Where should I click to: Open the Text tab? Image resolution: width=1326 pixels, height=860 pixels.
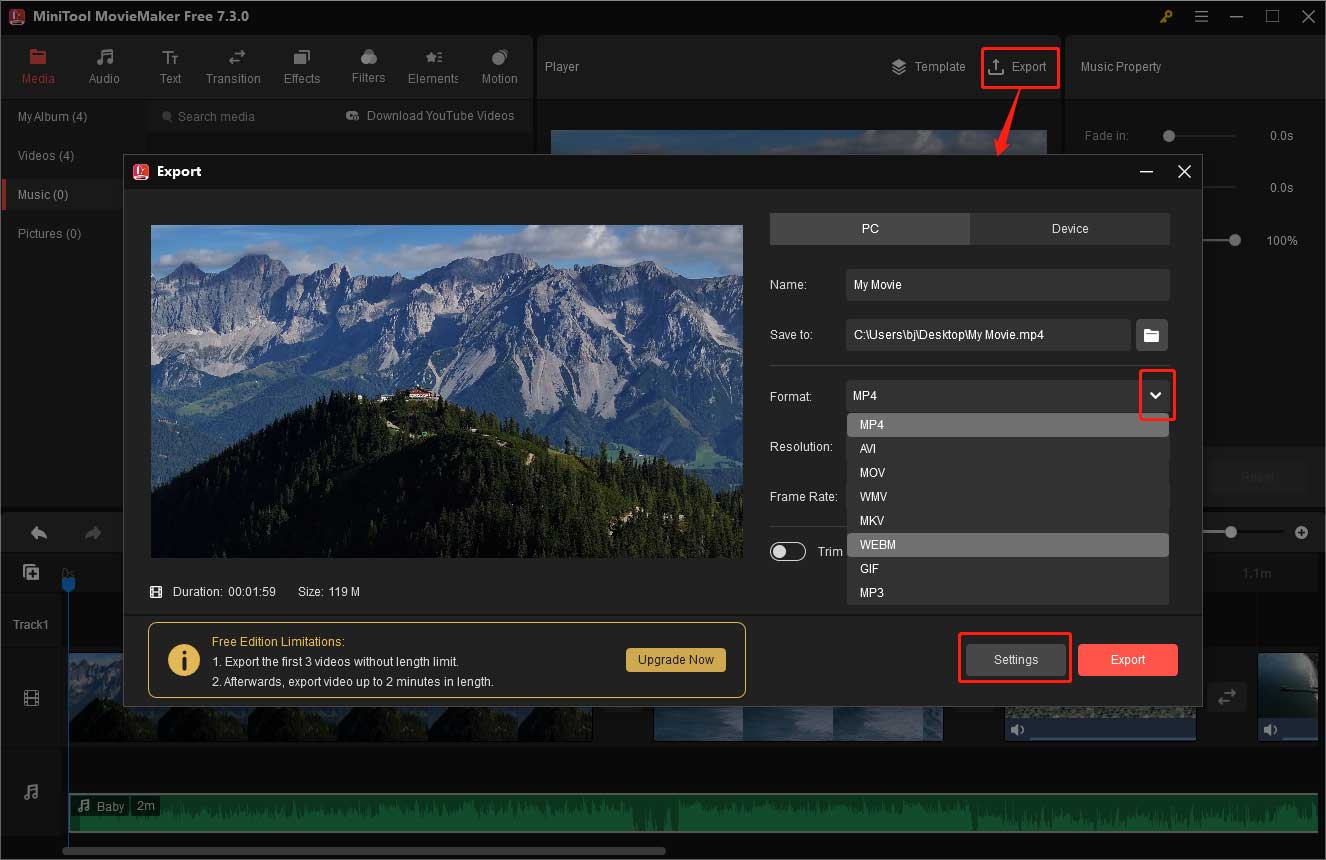point(170,66)
